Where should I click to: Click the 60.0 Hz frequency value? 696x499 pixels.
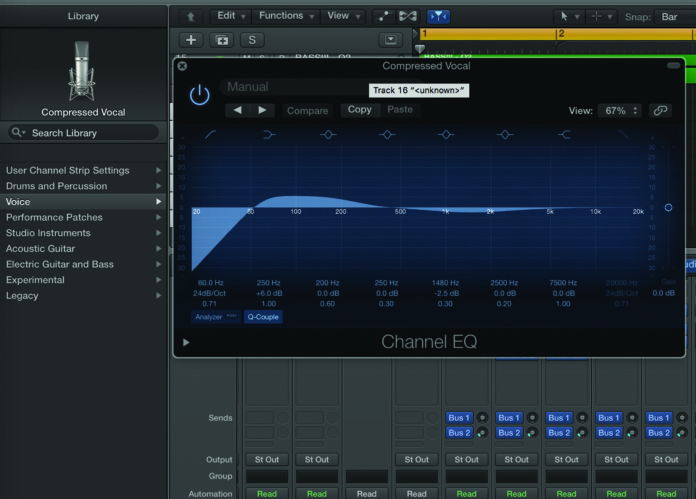point(210,283)
